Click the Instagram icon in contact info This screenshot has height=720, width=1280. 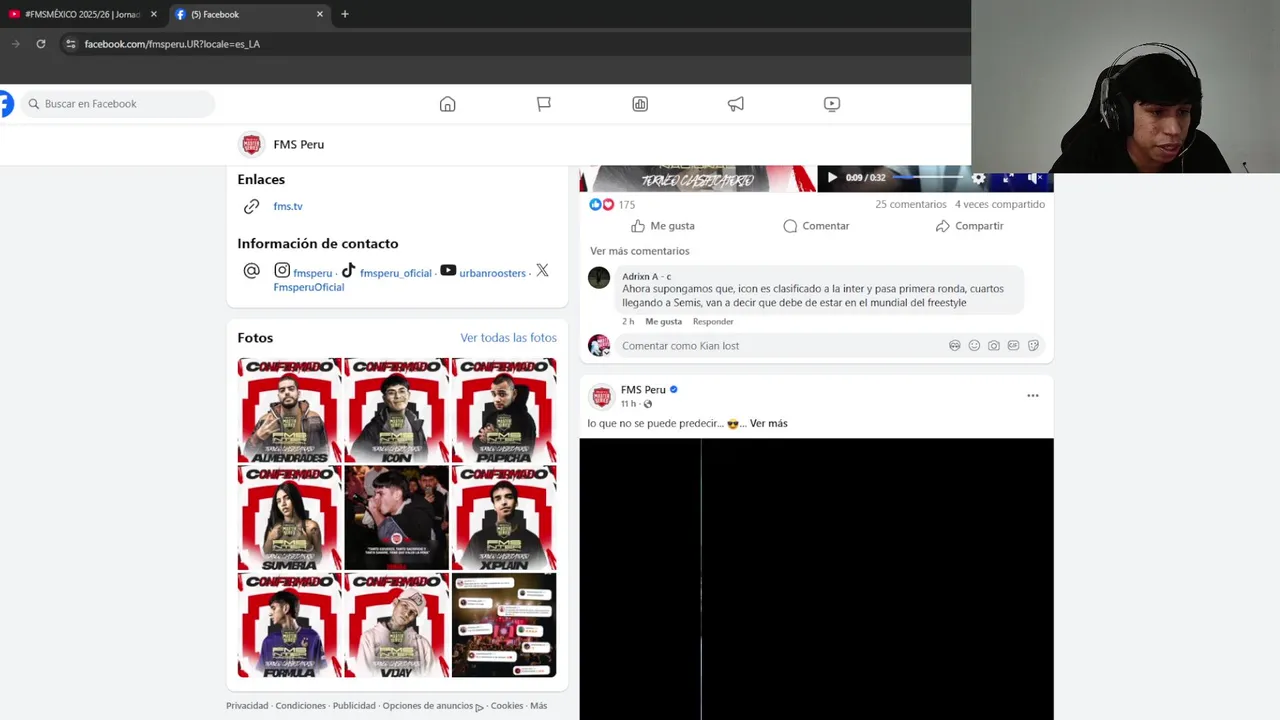[282, 270]
